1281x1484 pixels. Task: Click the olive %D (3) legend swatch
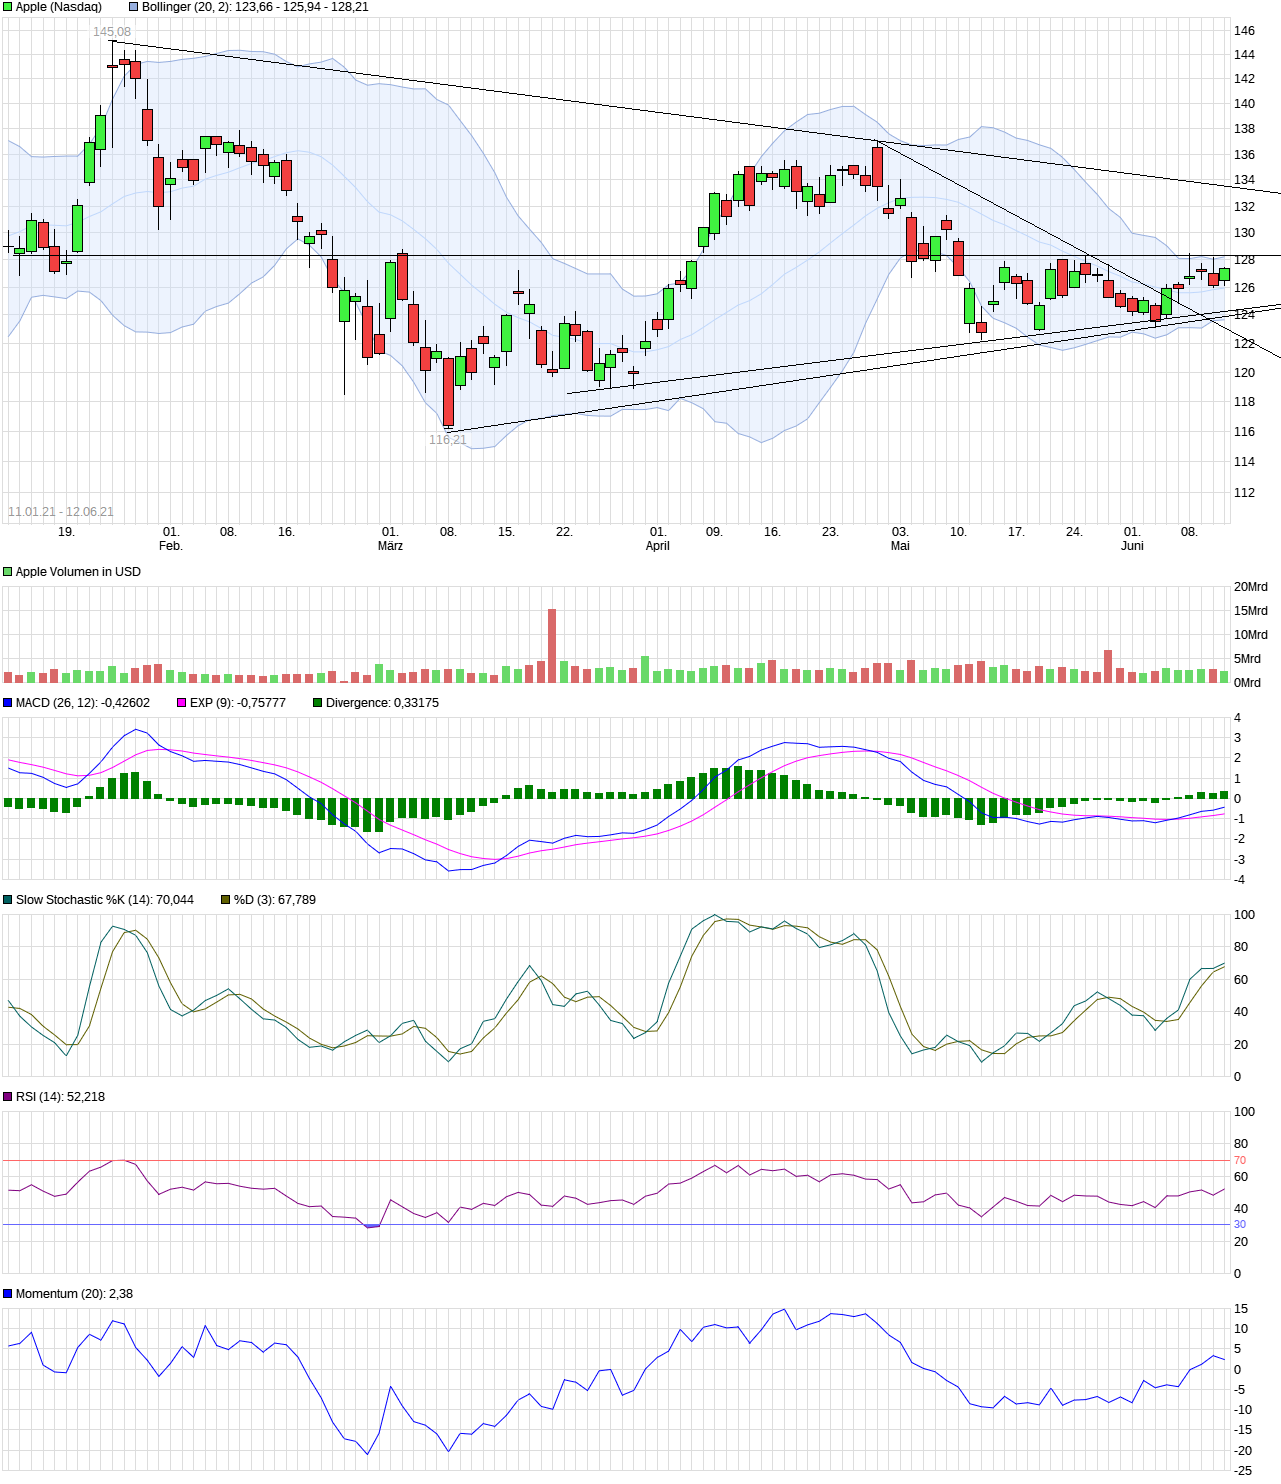226,900
